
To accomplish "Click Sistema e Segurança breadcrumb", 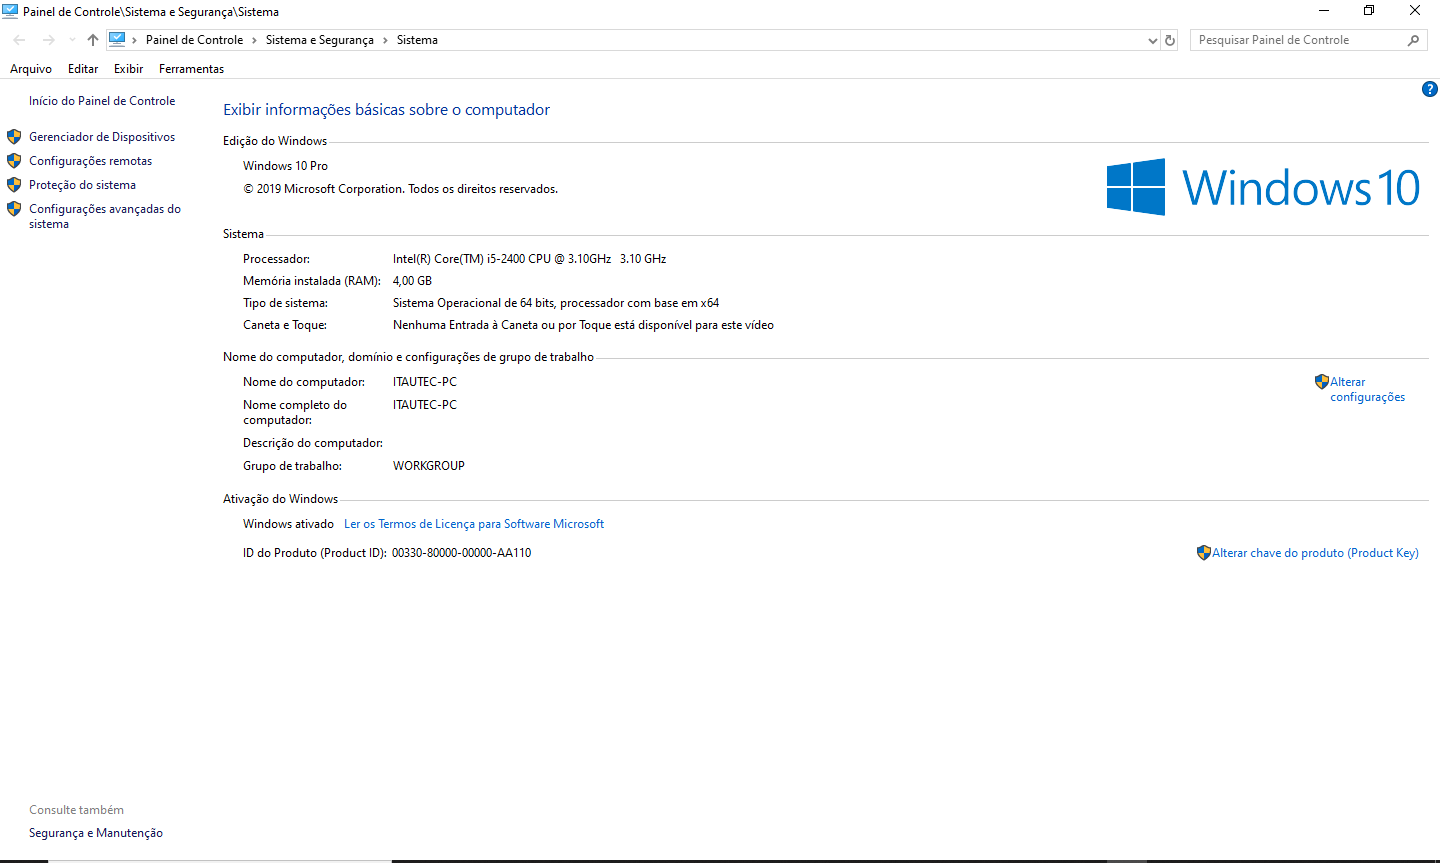I will pos(320,40).
